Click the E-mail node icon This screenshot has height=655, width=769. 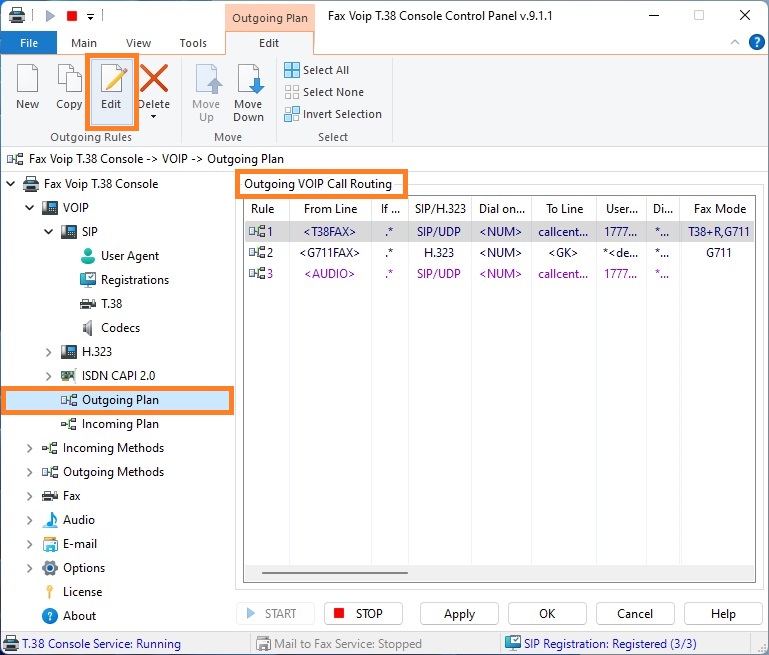(50, 544)
